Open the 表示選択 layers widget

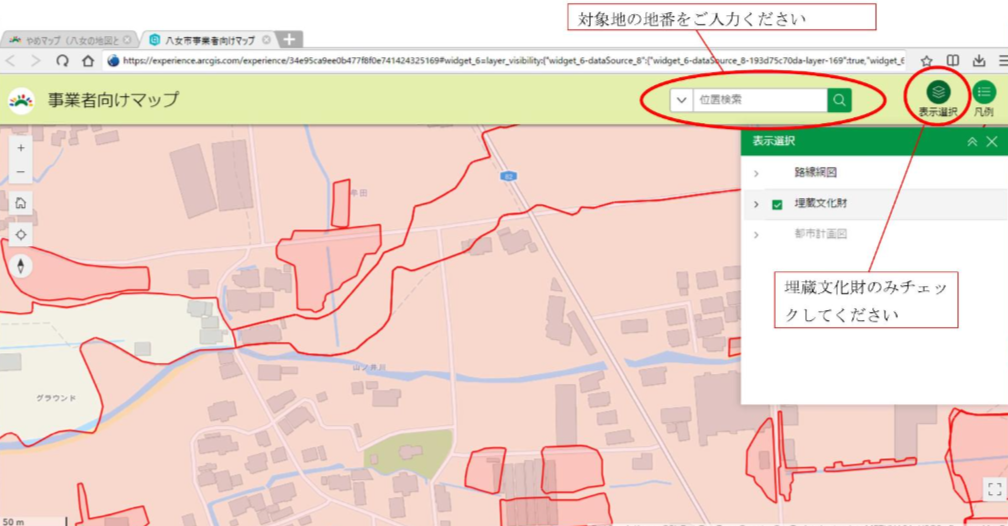(x=937, y=94)
